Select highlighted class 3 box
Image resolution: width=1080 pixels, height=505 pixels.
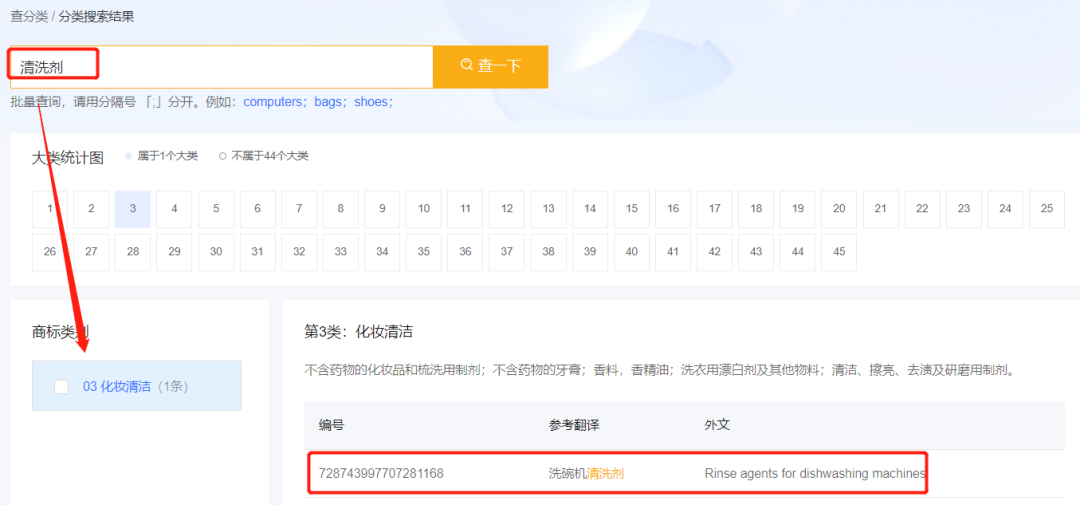(133, 209)
